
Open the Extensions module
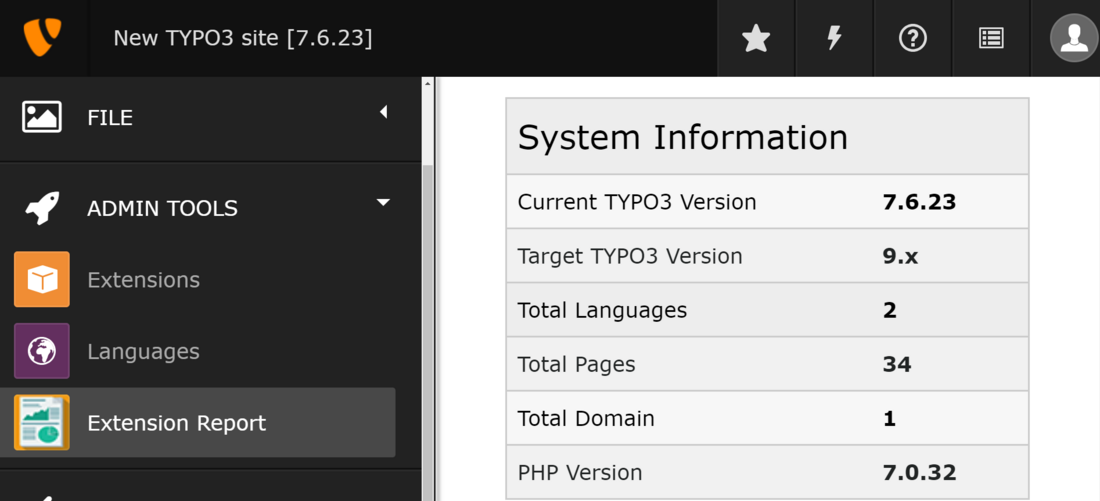tap(198, 279)
